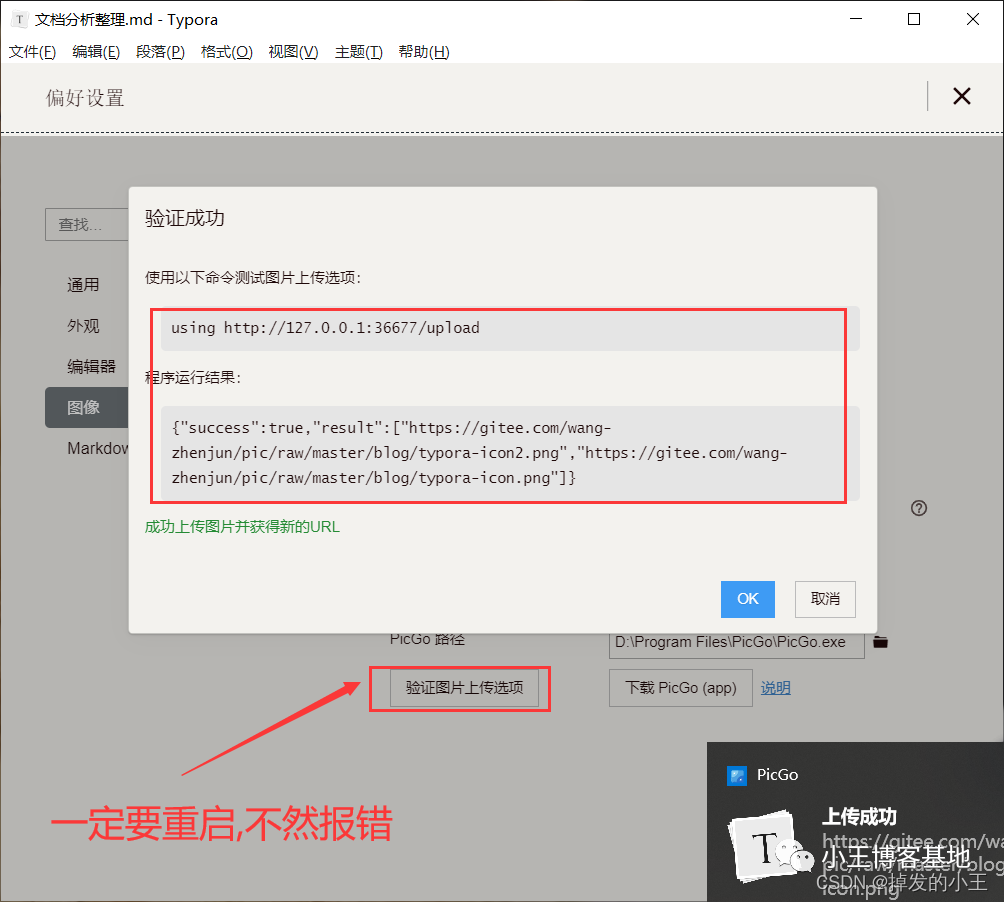The height and width of the screenshot is (902, 1004).
Task: Select the 图像 preferences tab
Action: (x=87, y=407)
